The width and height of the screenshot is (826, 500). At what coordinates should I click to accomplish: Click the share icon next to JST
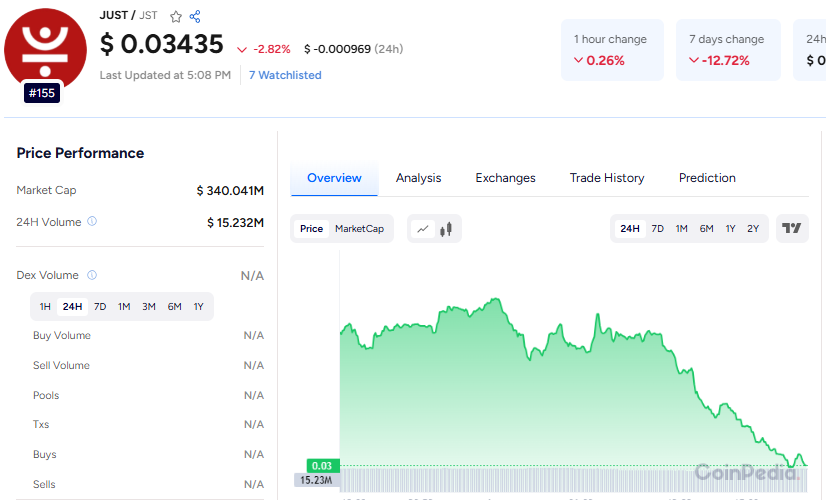click(x=195, y=16)
